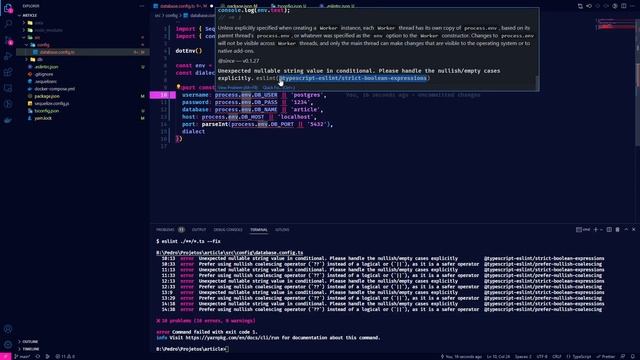The height and width of the screenshot is (360, 640).
Task: Open the Source Control view icon
Action: pos(8,40)
